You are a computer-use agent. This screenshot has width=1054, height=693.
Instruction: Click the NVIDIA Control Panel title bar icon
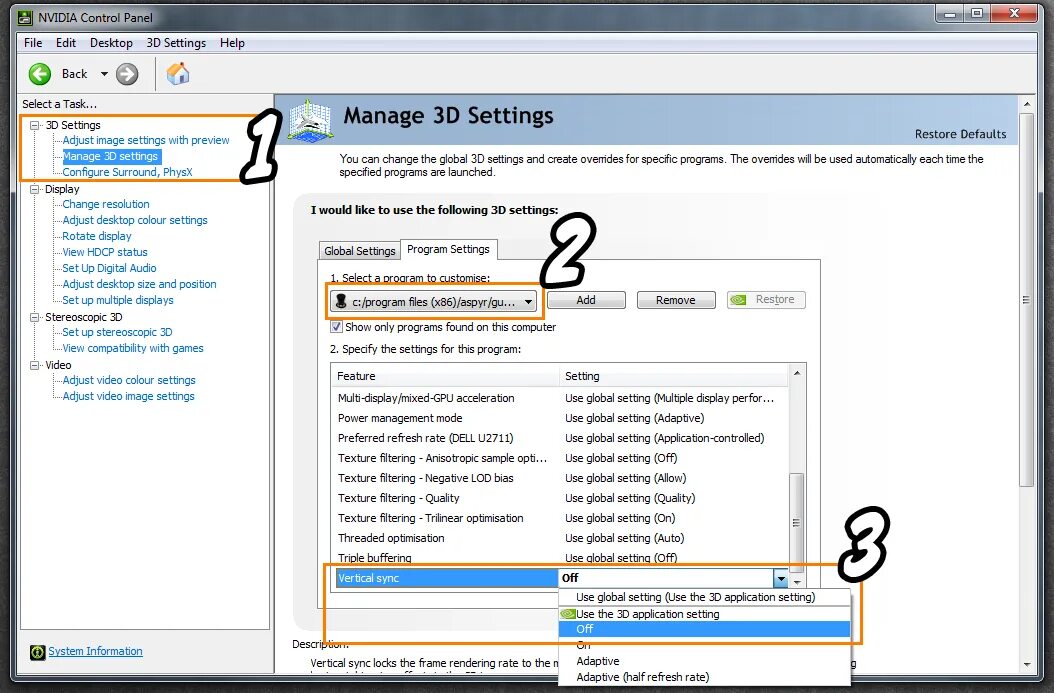(26, 17)
